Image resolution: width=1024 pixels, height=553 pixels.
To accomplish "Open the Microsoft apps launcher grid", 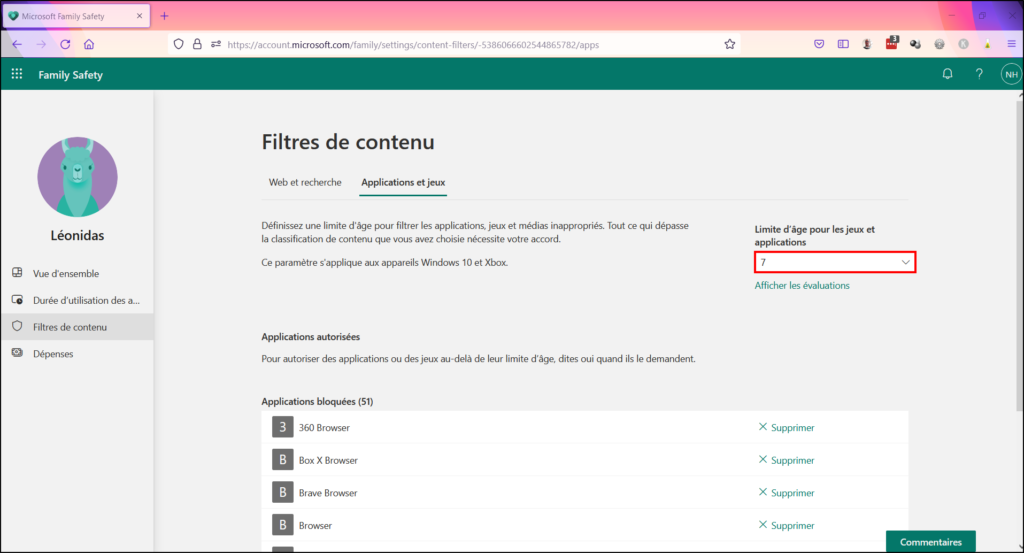I will (17, 74).
